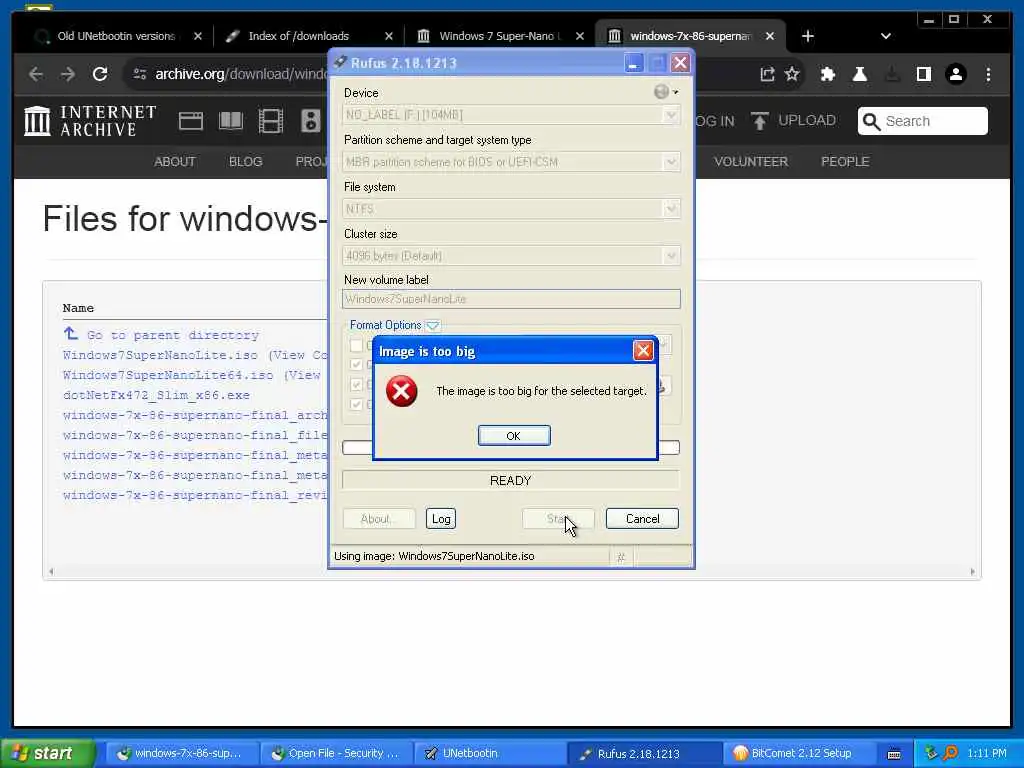Click the share page icon
The height and width of the screenshot is (768, 1024).
(767, 74)
